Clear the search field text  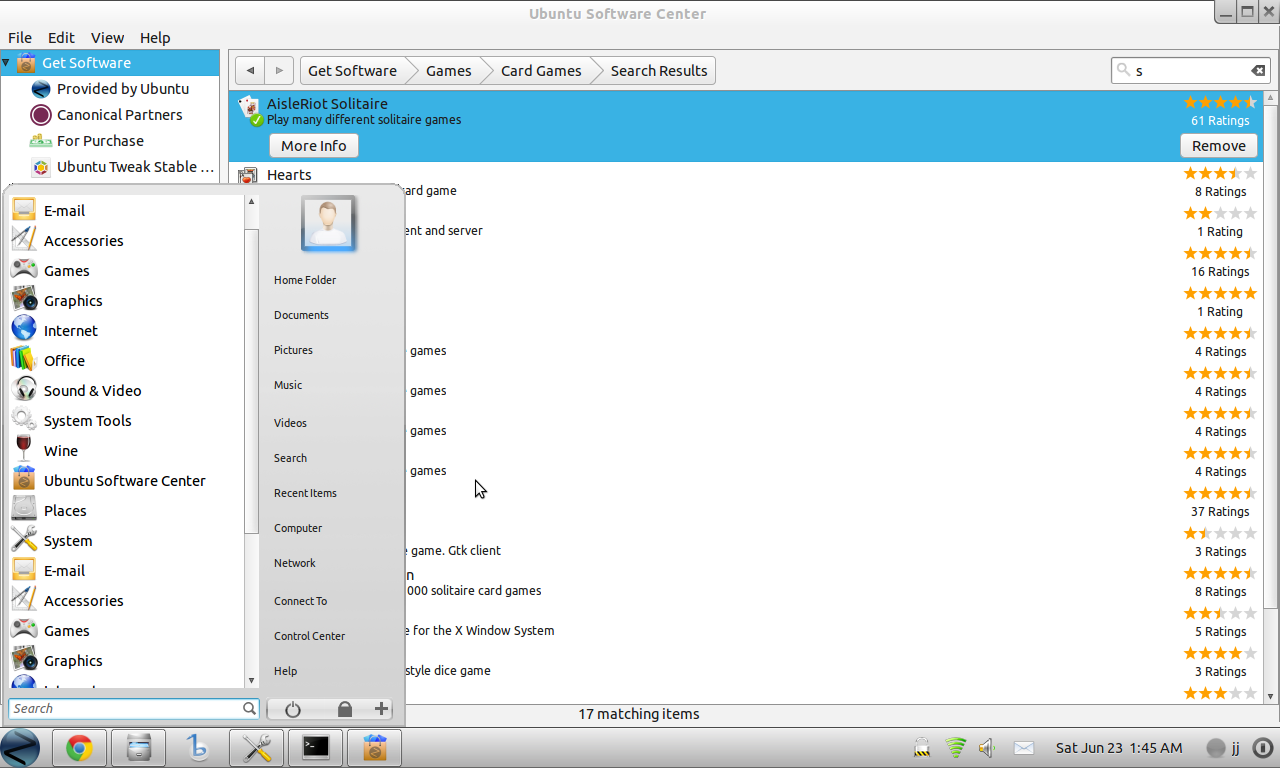pyautogui.click(x=1258, y=71)
